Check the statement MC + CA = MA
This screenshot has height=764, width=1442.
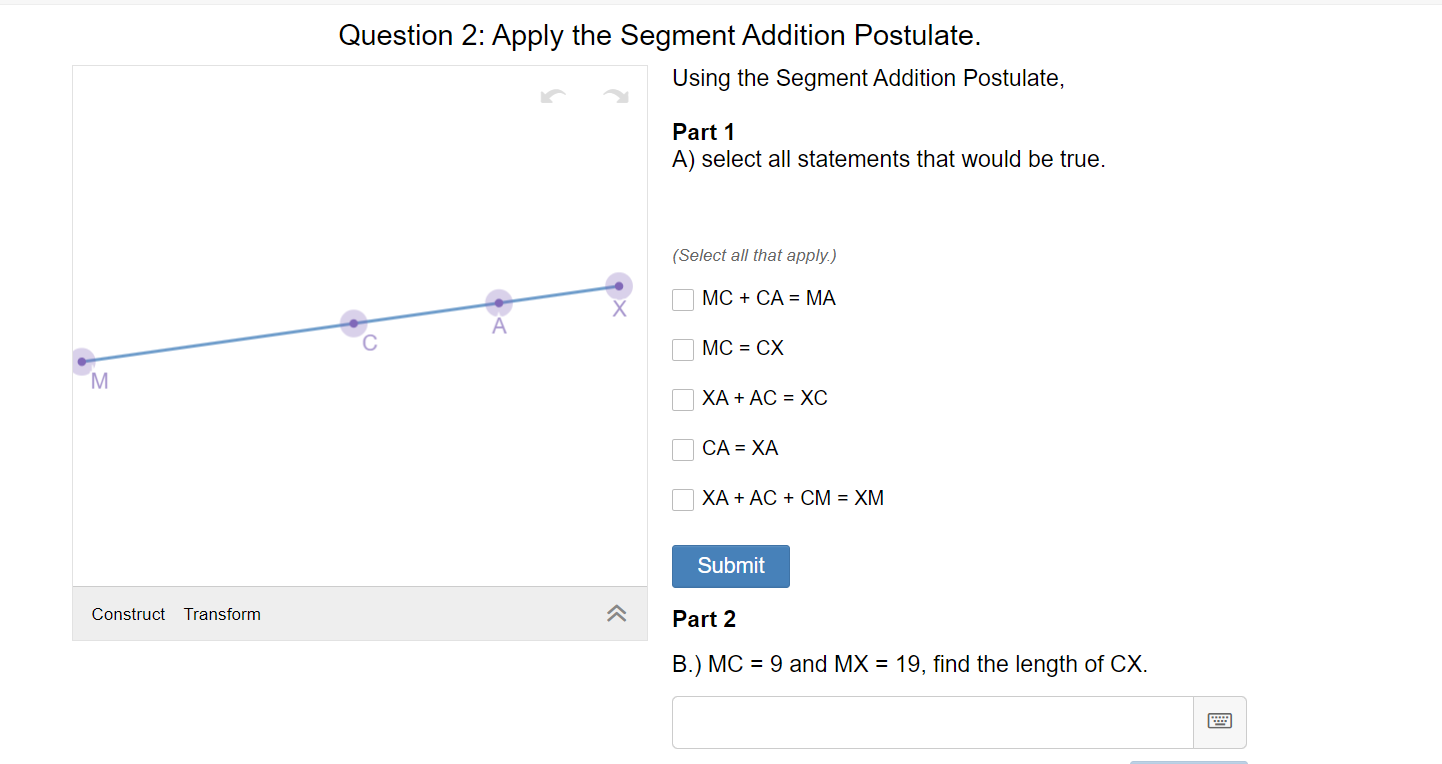683,299
